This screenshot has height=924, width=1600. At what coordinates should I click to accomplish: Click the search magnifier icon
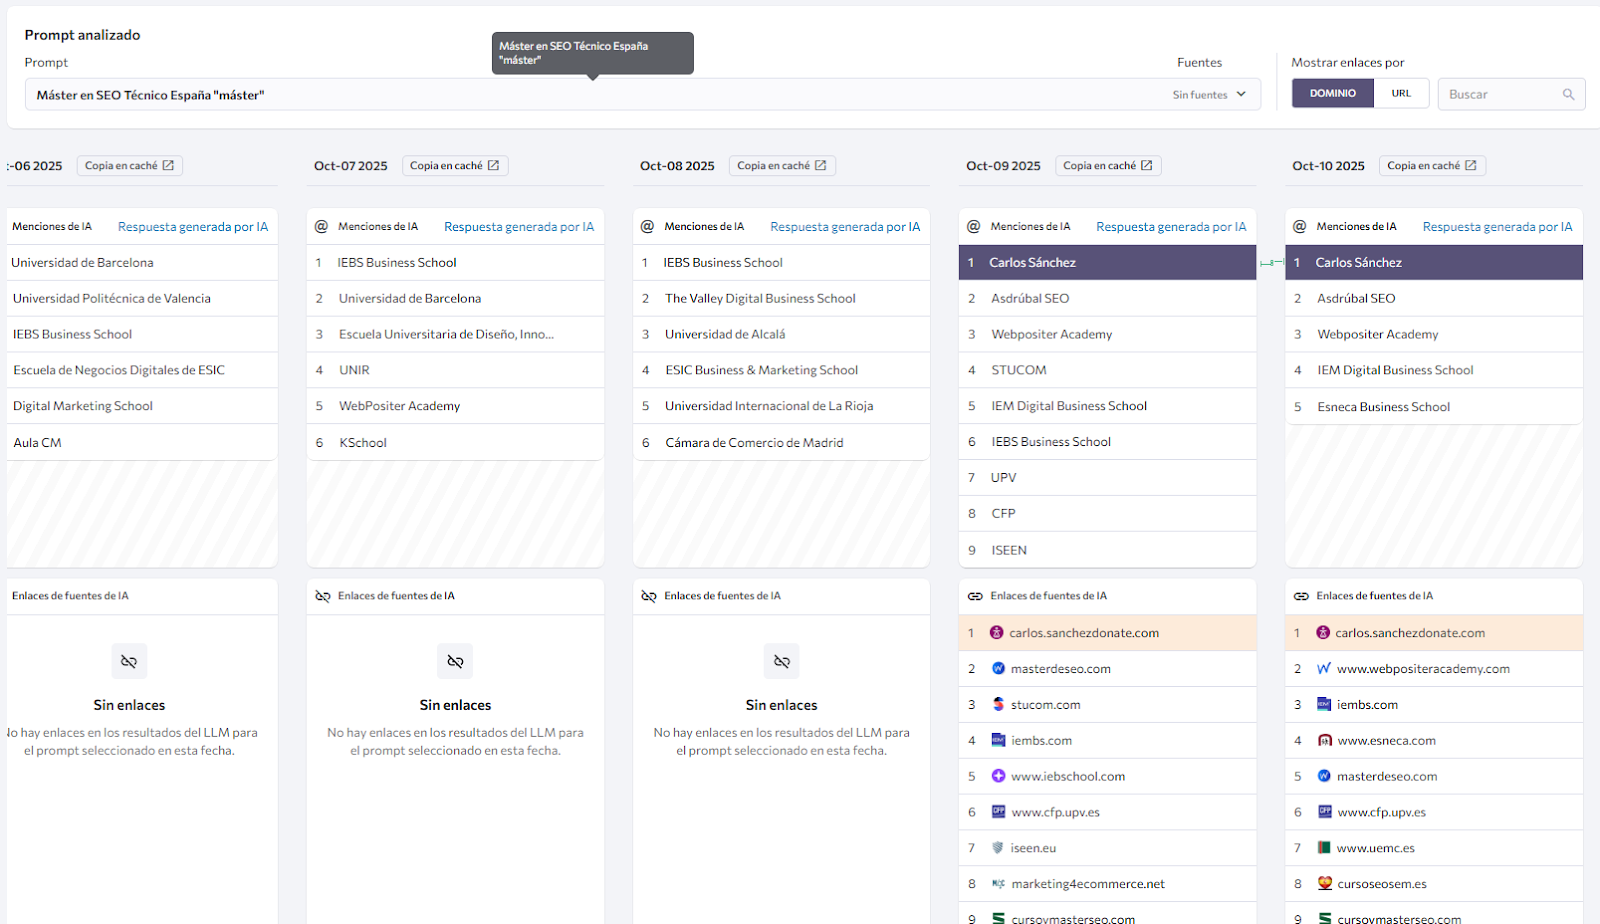(1568, 94)
